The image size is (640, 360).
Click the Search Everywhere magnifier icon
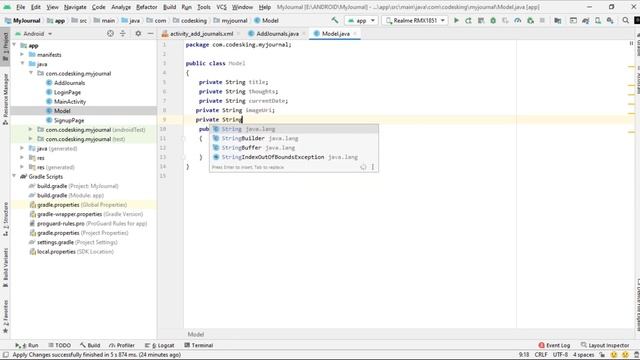(625, 20)
